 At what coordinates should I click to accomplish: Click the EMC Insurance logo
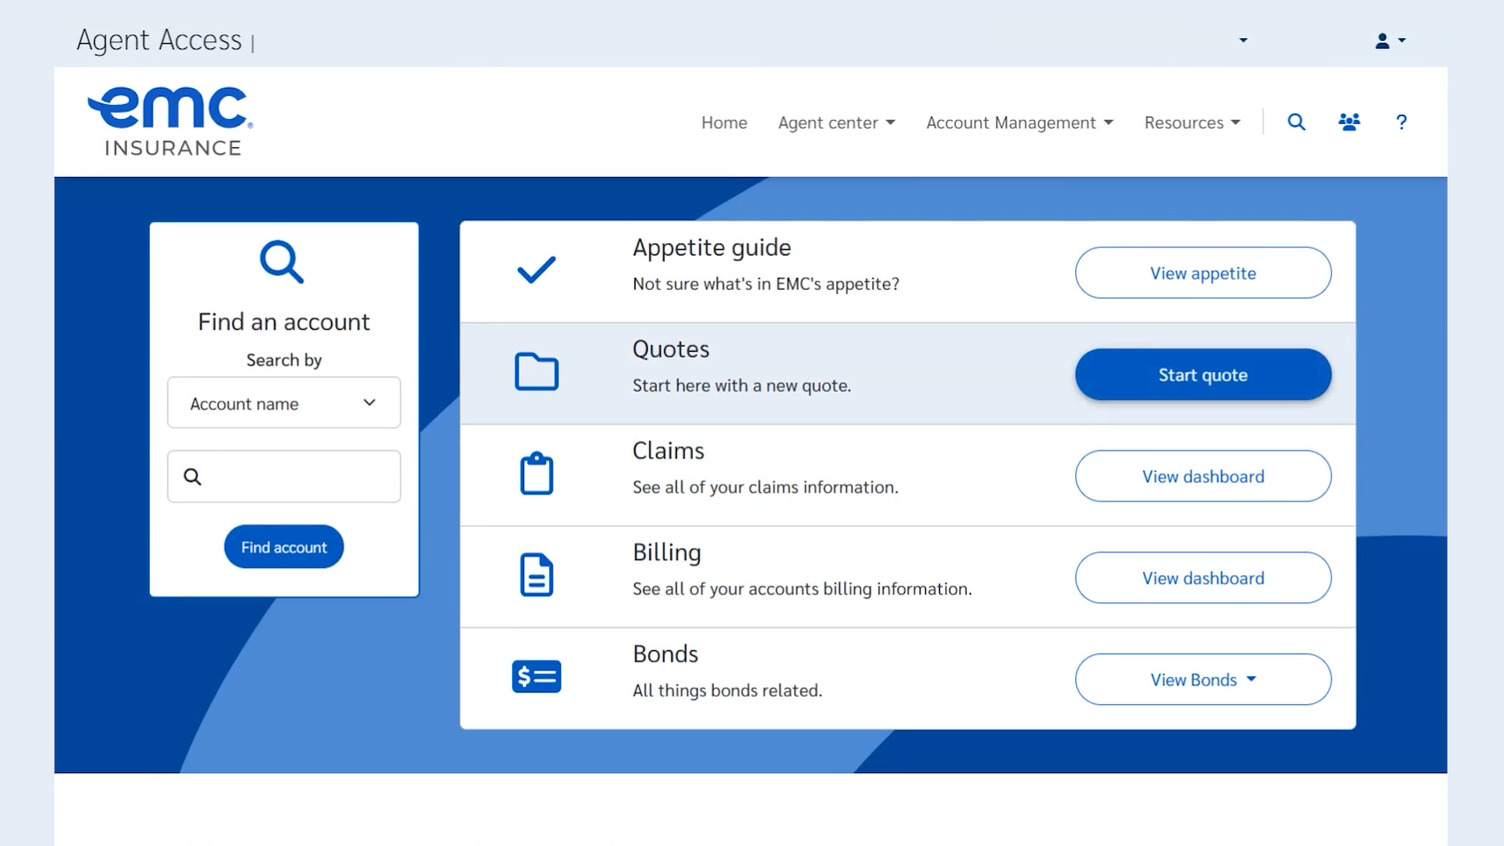pyautogui.click(x=170, y=121)
